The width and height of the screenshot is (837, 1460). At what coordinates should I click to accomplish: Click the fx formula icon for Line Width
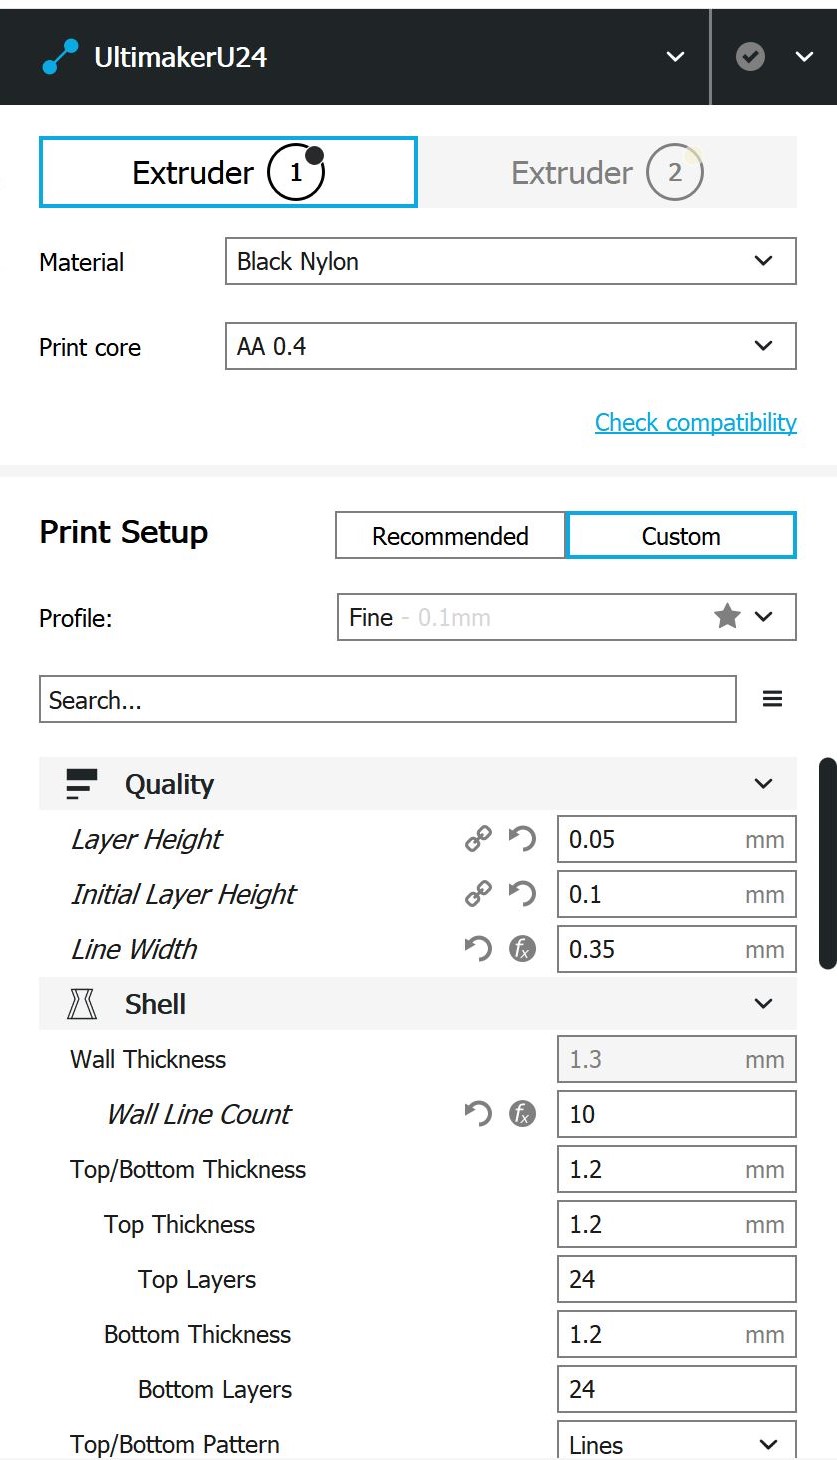(522, 949)
